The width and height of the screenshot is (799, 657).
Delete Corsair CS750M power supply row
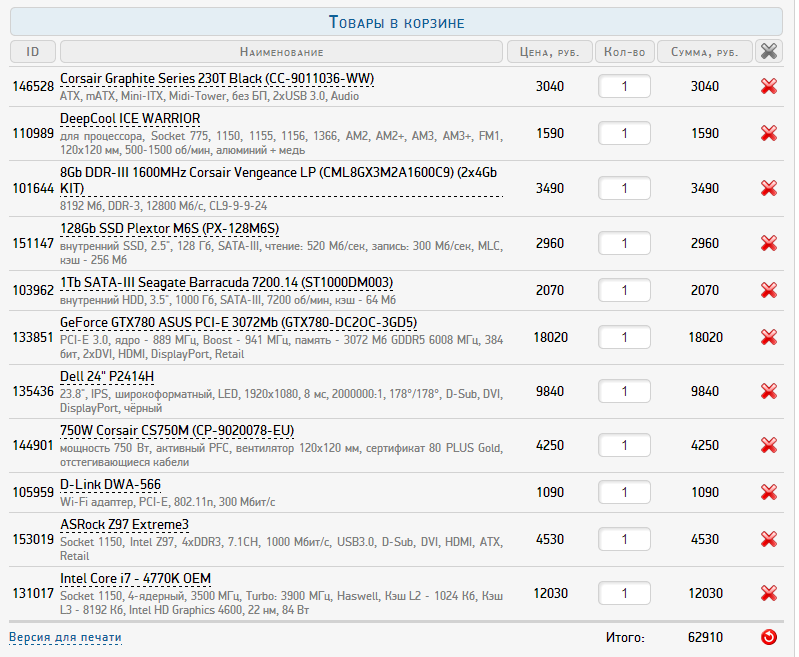[768, 445]
